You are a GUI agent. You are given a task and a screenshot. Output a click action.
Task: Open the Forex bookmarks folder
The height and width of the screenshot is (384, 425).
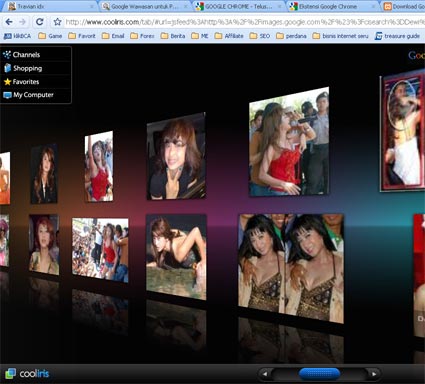pos(142,36)
